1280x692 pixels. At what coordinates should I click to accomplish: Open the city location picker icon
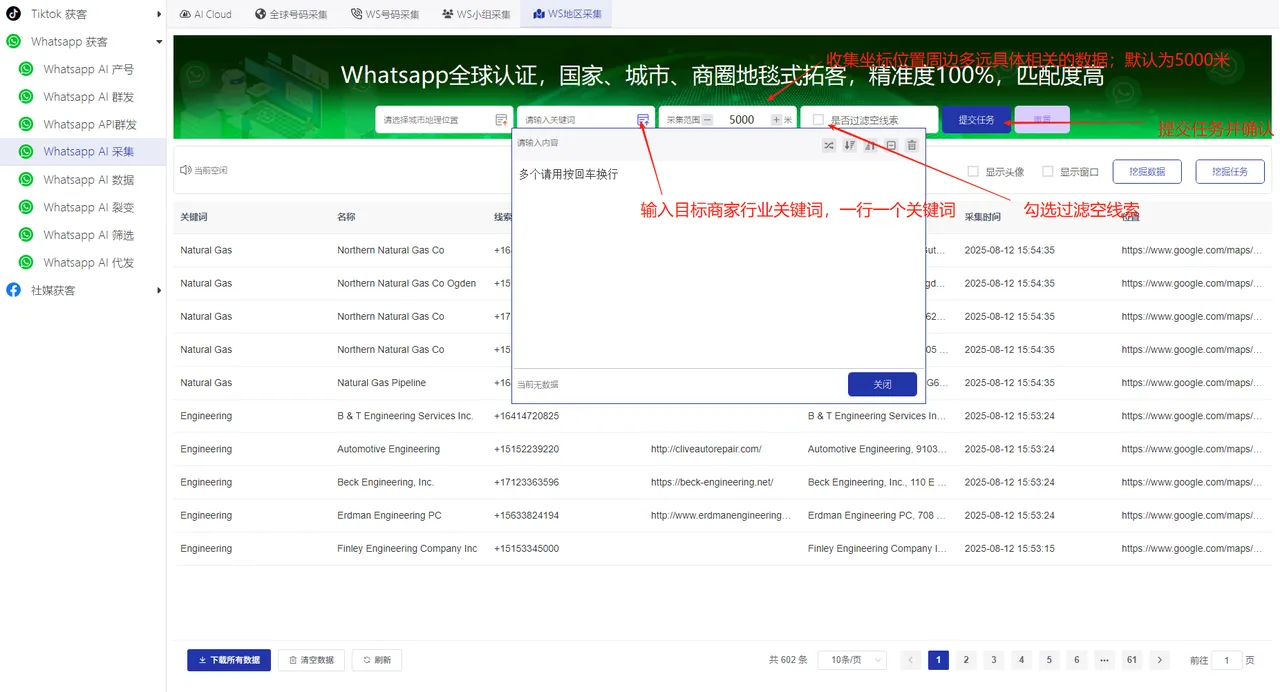tap(500, 118)
